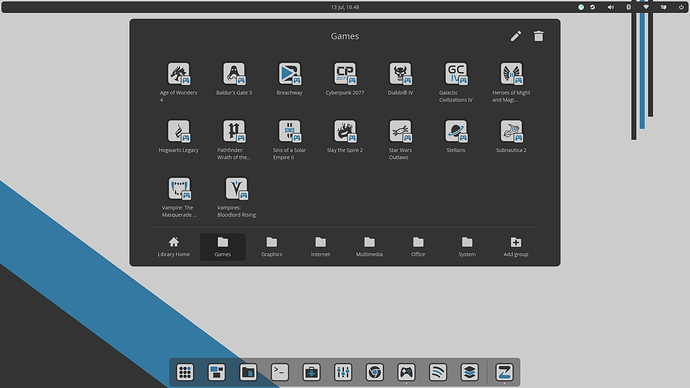Launch Star Wars Outlaws
690x388 pixels.
(400, 131)
